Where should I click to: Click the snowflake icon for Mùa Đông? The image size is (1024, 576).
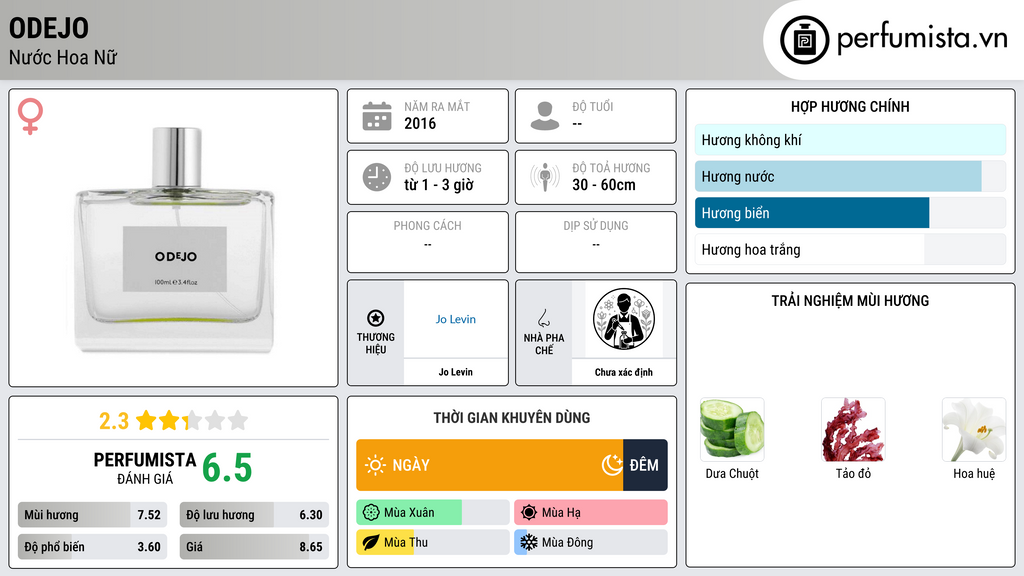(x=529, y=542)
